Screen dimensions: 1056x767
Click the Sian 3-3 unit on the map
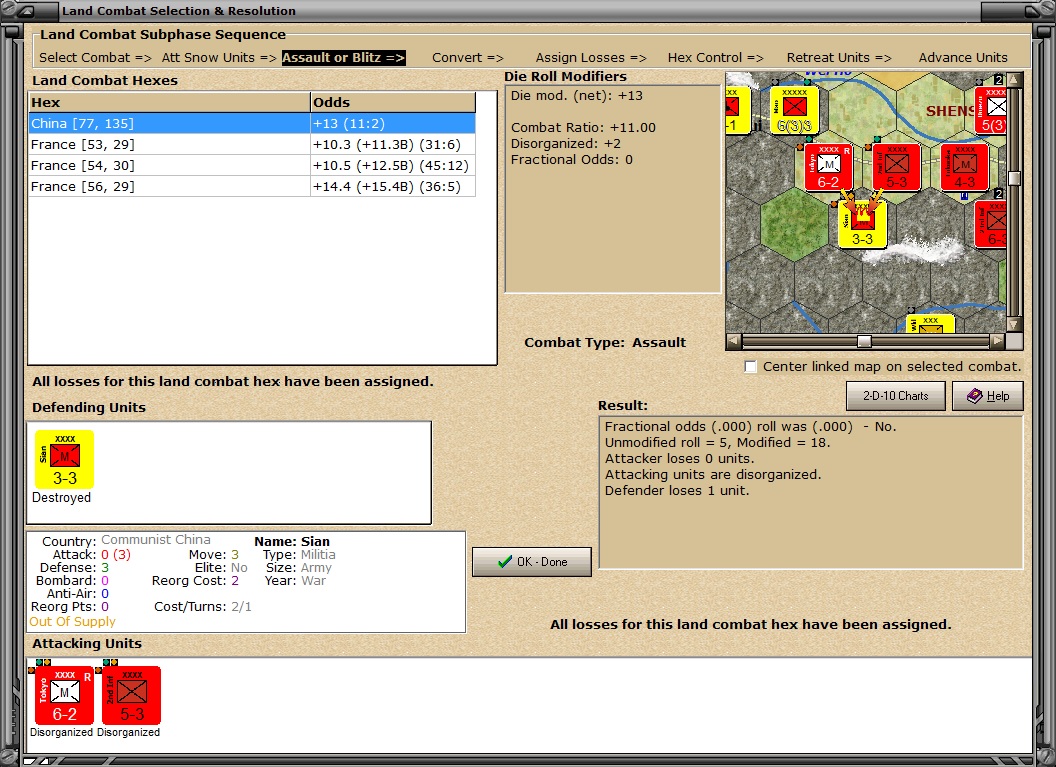click(x=862, y=224)
